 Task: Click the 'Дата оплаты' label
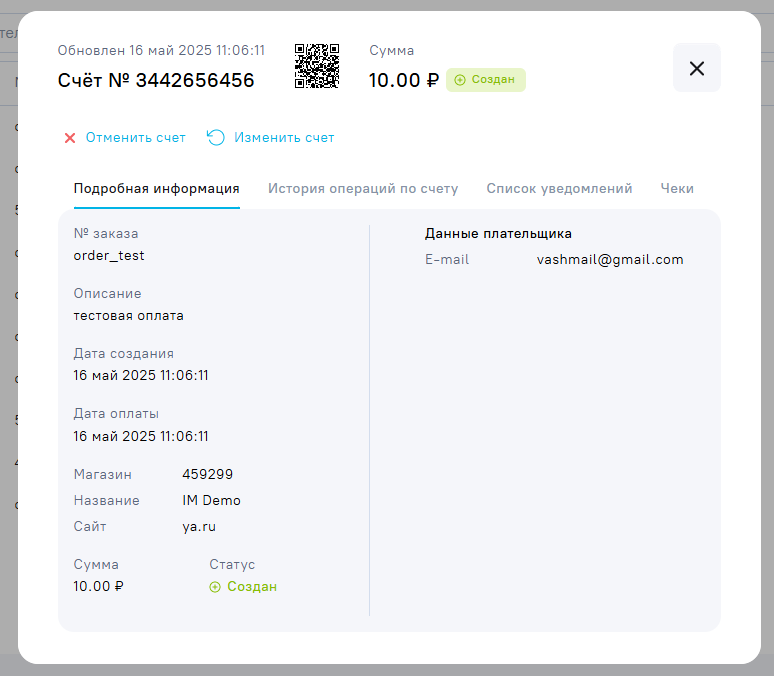click(x=116, y=414)
